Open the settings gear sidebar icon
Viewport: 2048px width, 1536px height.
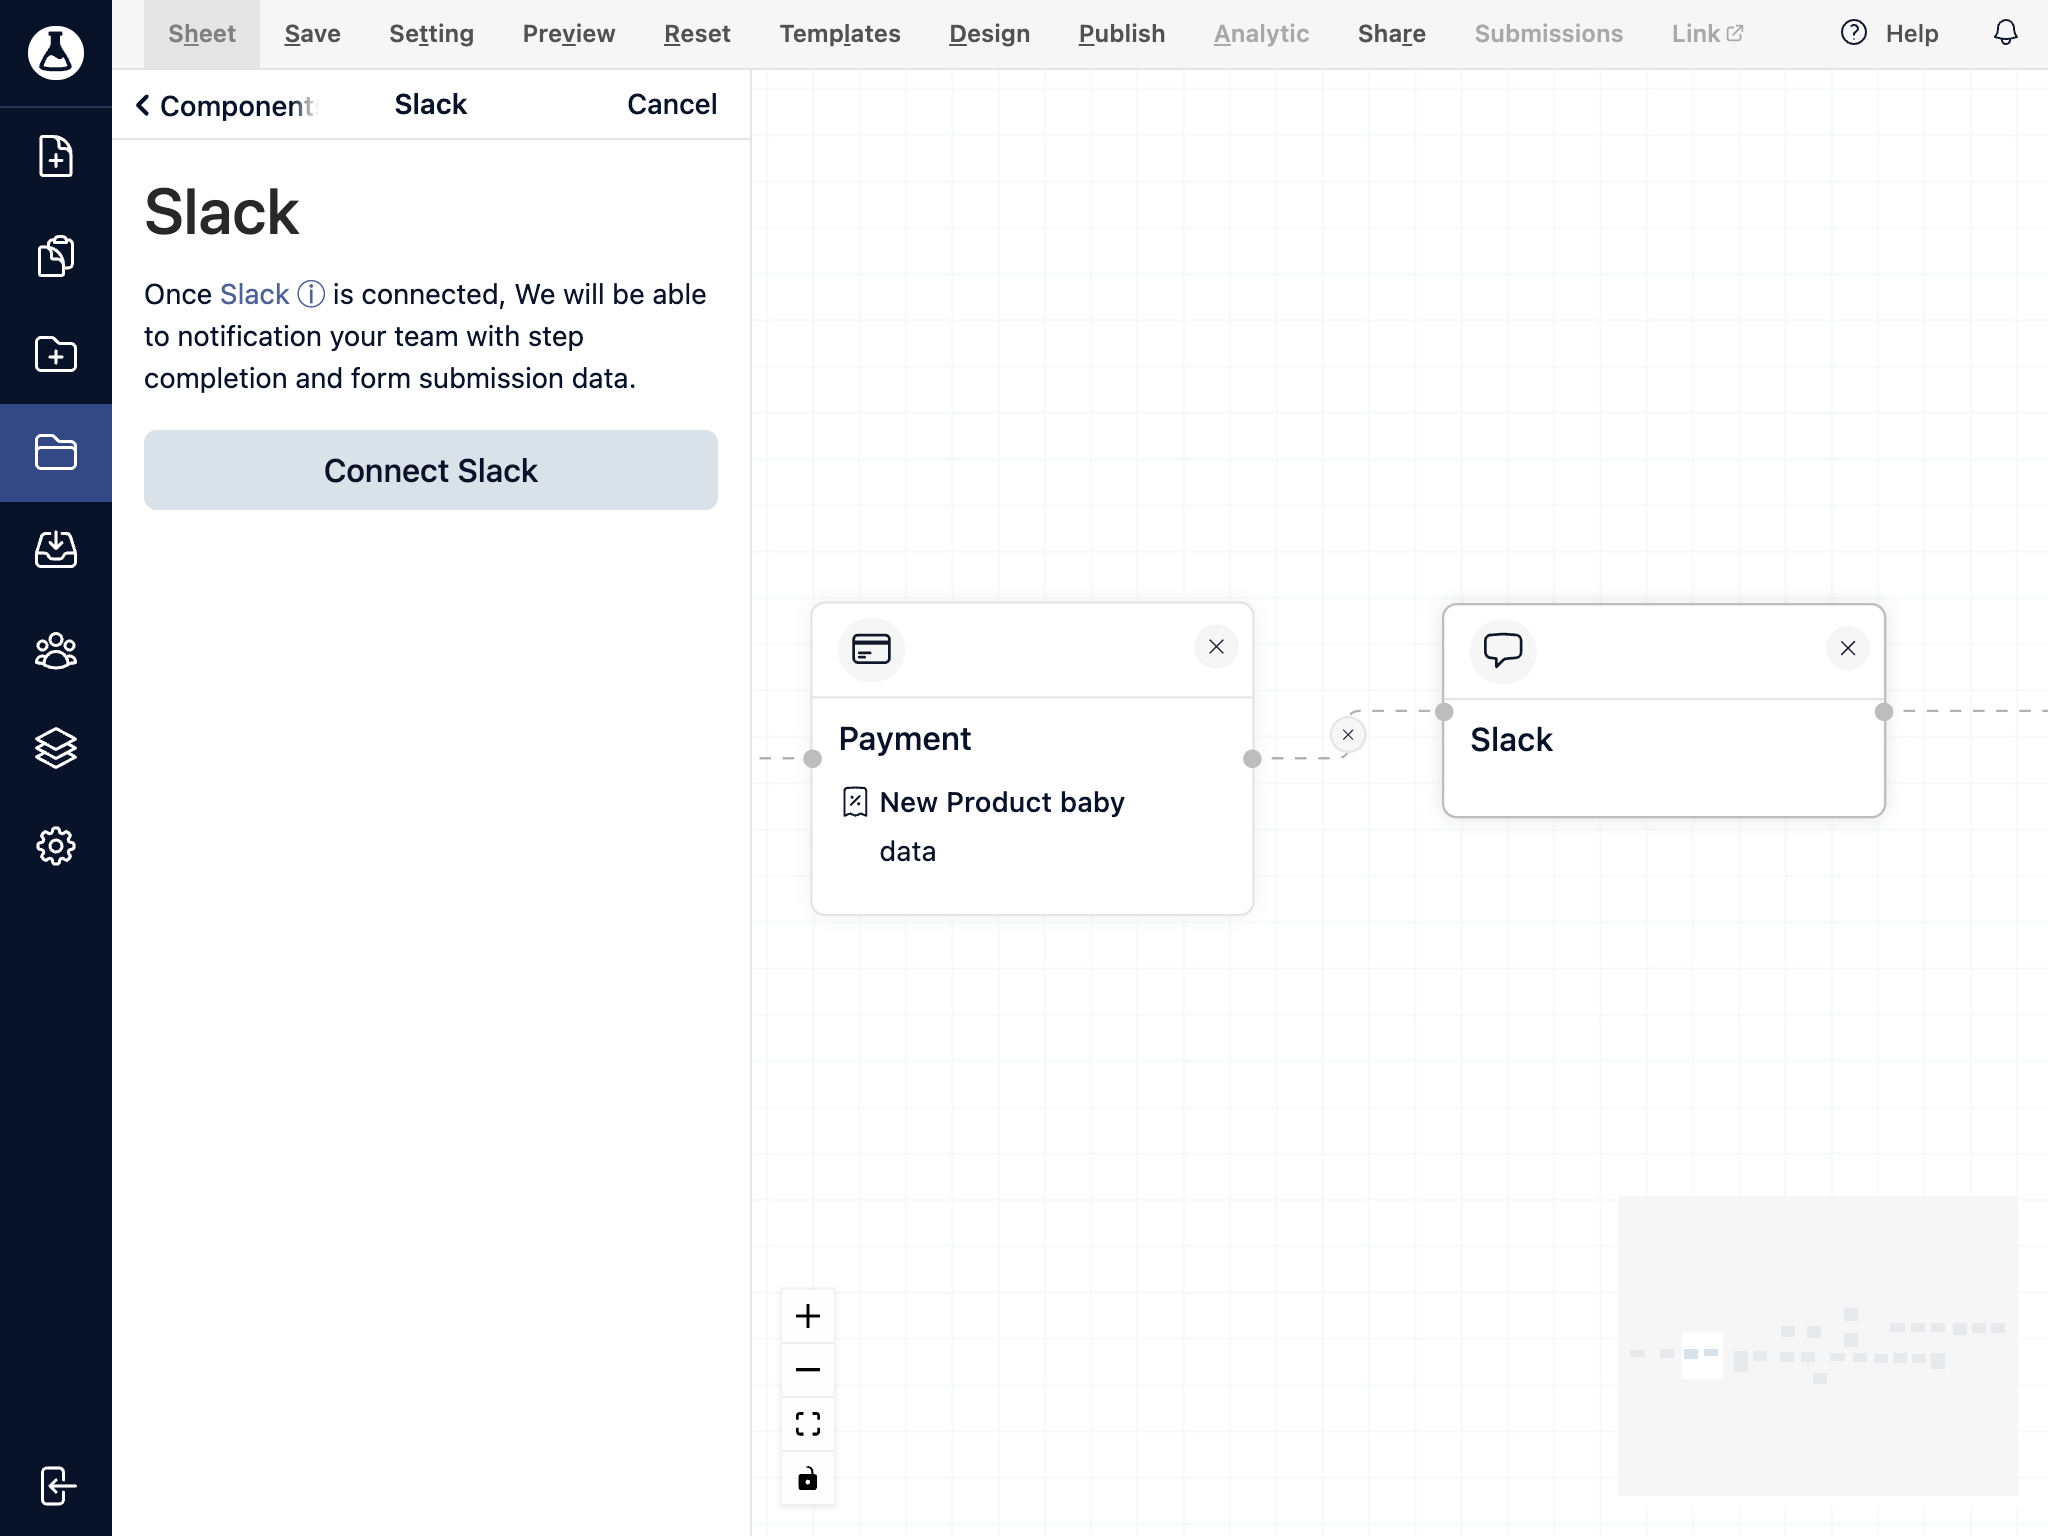tap(56, 846)
